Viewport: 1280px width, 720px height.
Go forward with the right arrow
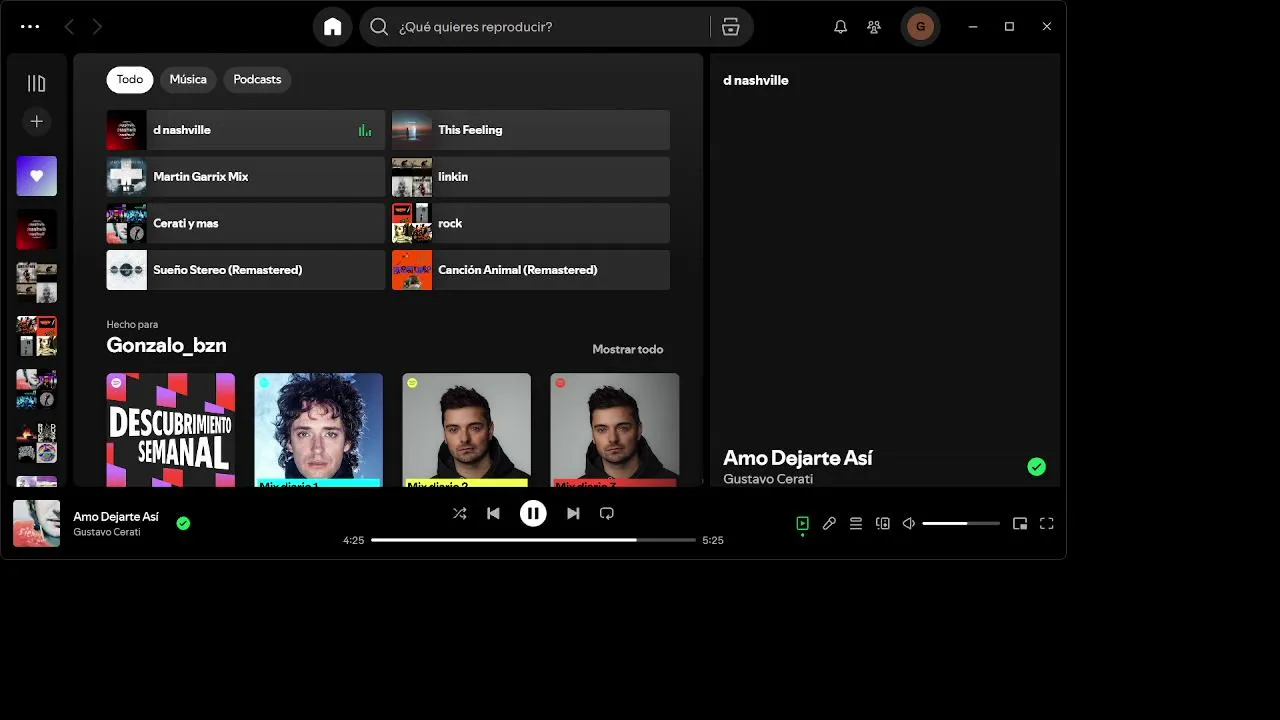pyautogui.click(x=97, y=27)
